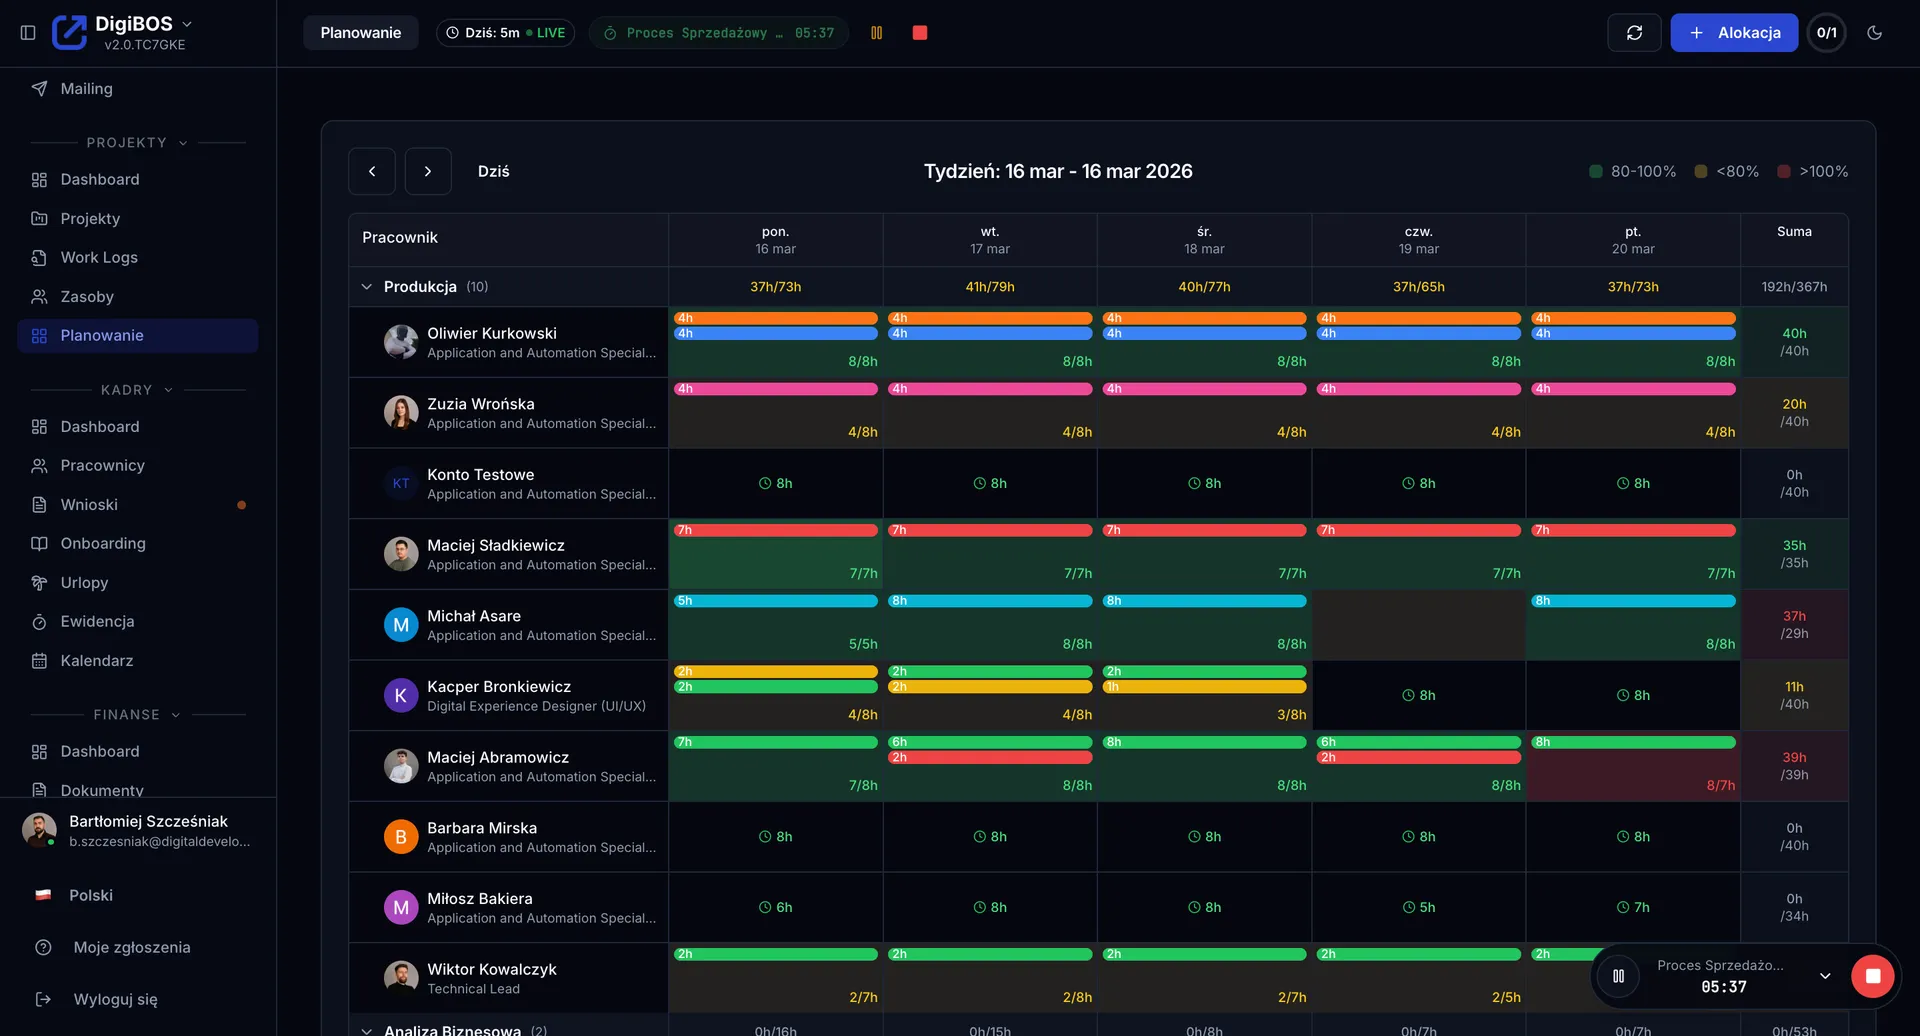The height and width of the screenshot is (1036, 1920).
Task: Toggle the sidebar collapse icon
Action: click(28, 33)
